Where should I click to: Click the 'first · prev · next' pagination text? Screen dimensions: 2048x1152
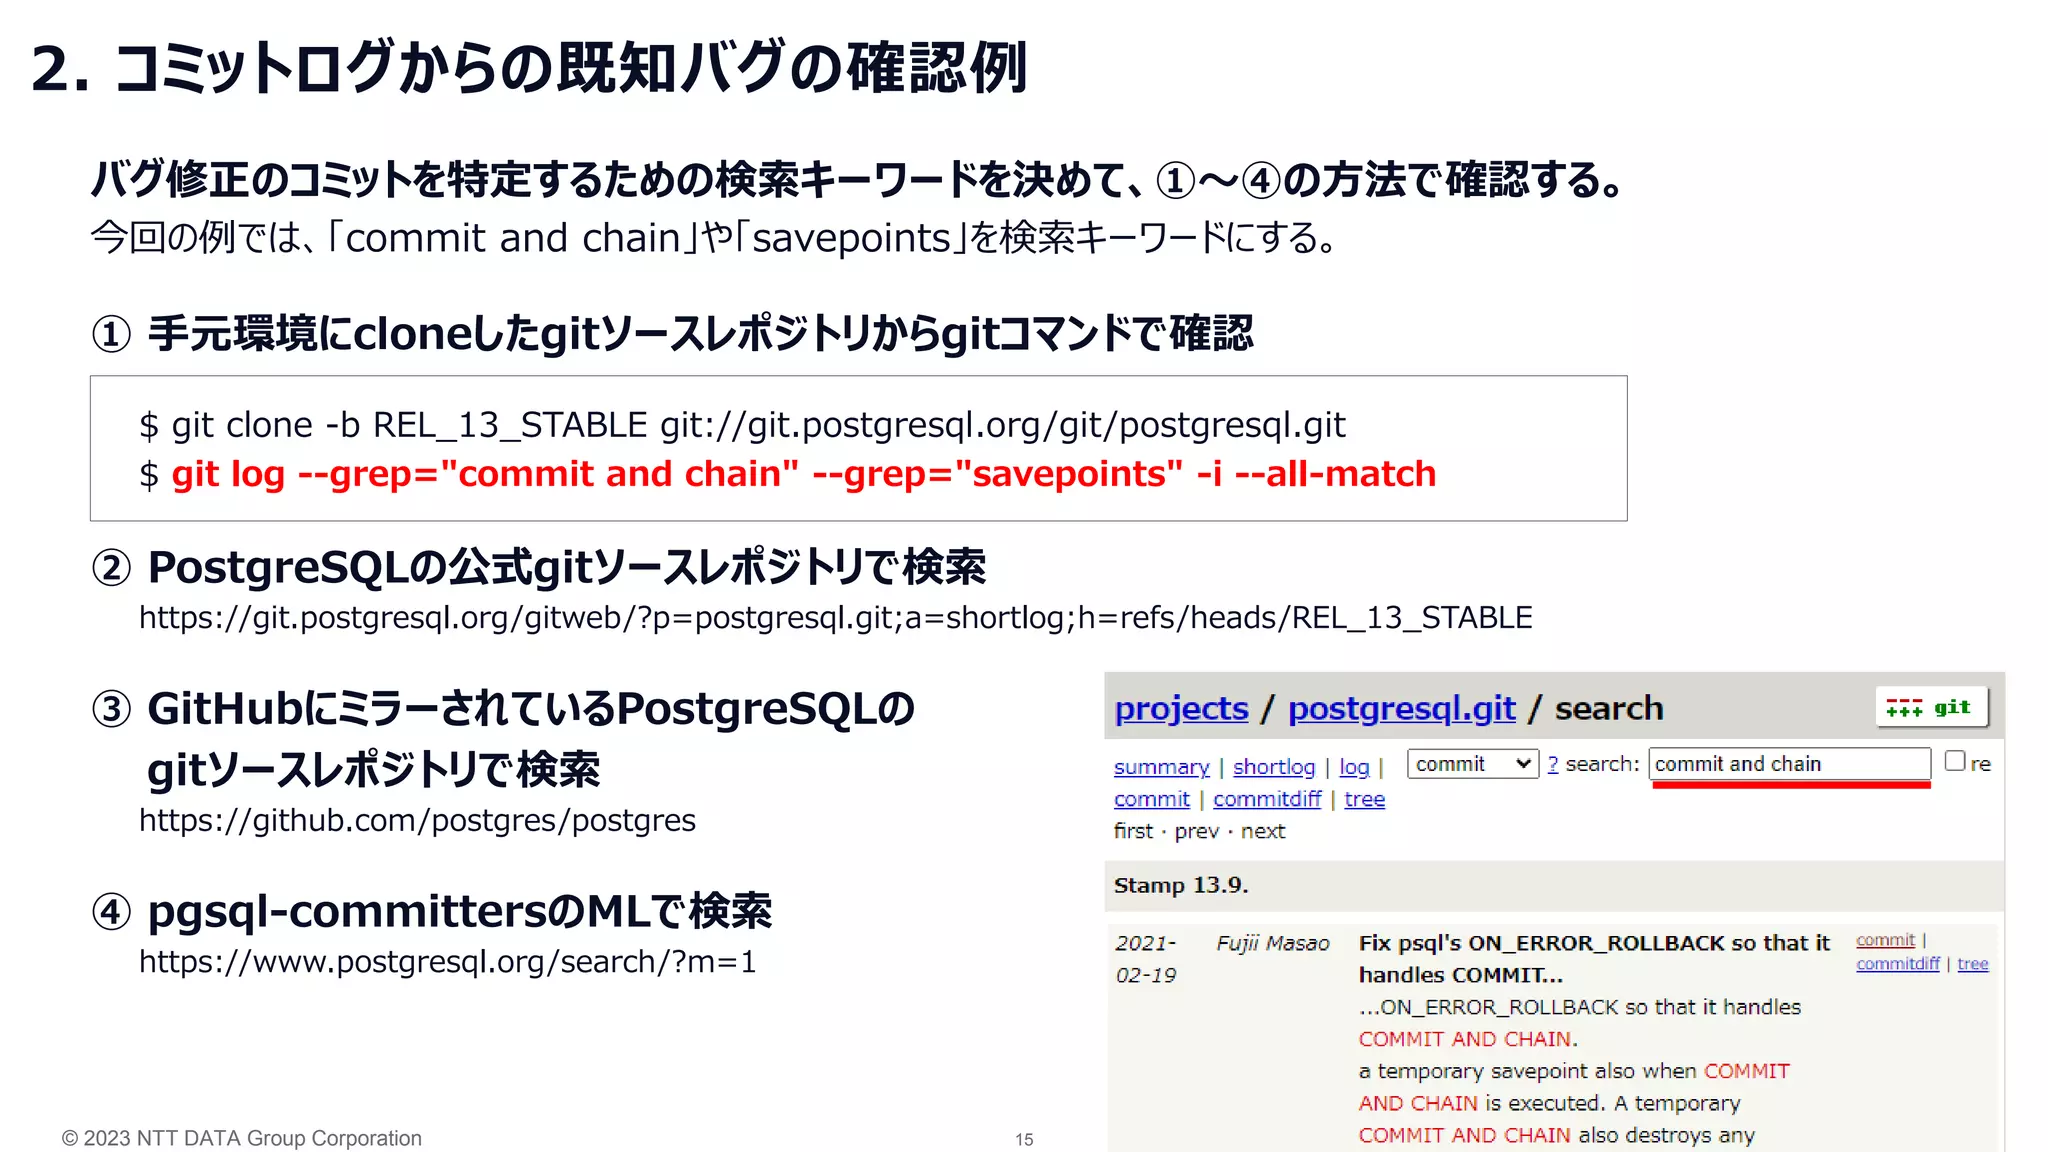tap(1199, 831)
